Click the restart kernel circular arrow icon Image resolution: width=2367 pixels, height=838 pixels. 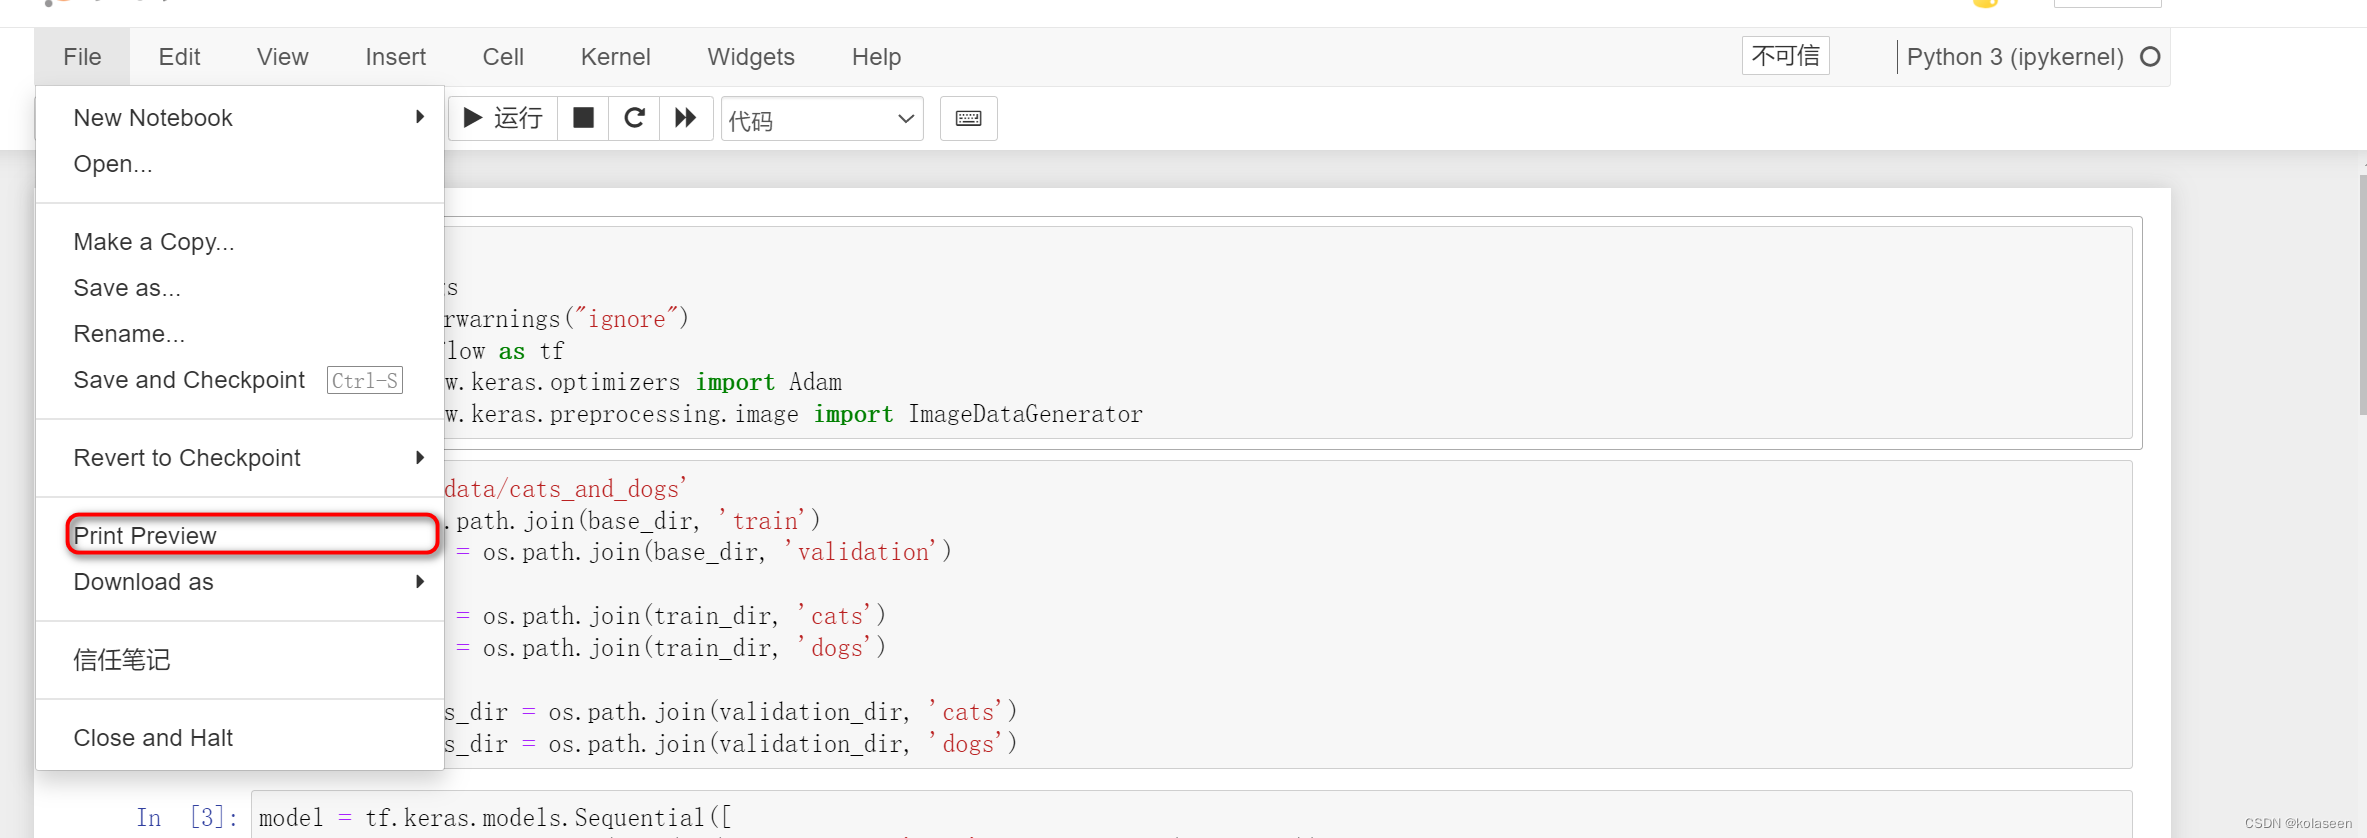pos(634,118)
